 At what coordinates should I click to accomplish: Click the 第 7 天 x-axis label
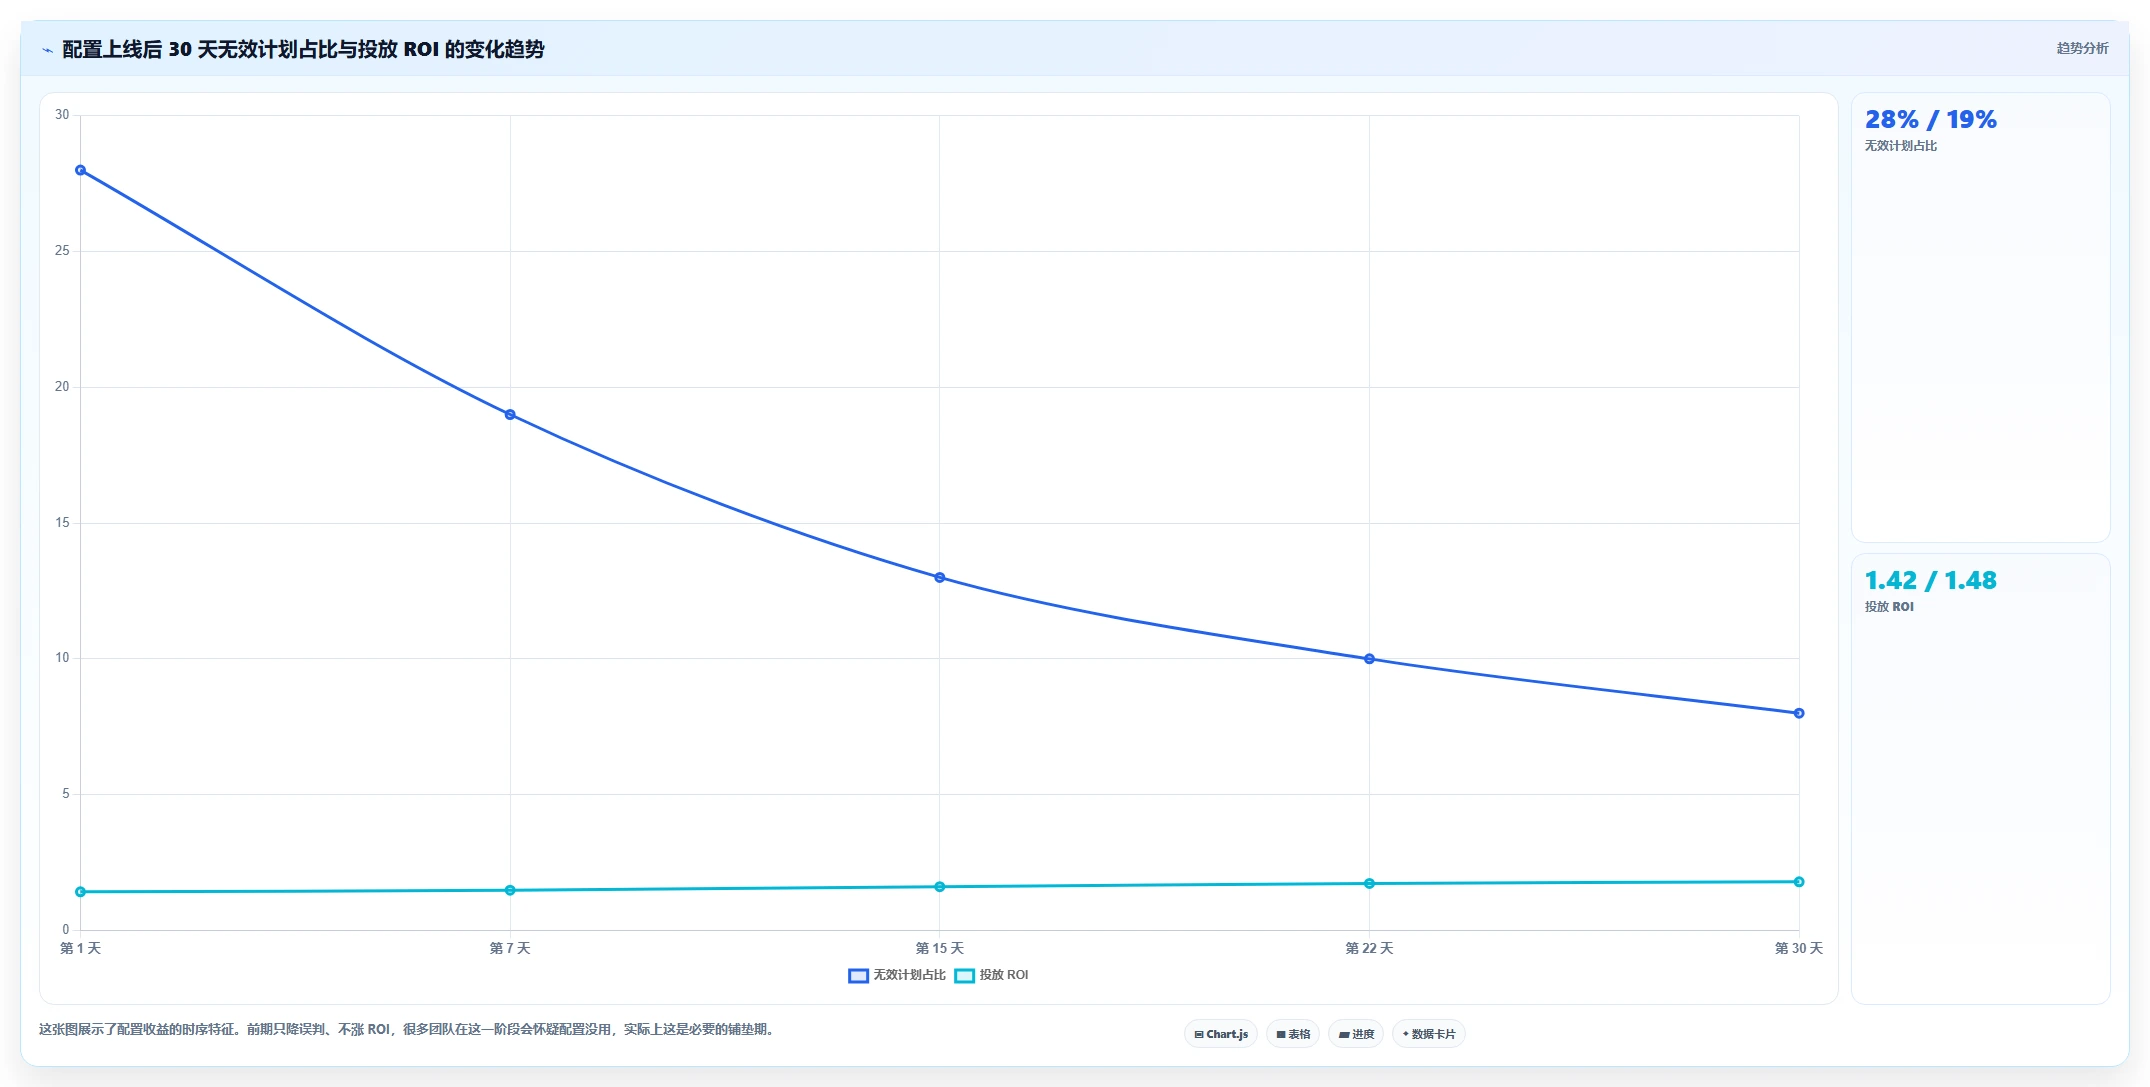[510, 948]
